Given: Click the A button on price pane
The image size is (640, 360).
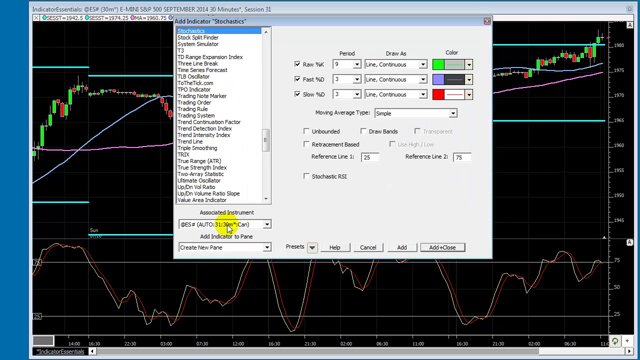Looking at the screenshot, I should 630,25.
